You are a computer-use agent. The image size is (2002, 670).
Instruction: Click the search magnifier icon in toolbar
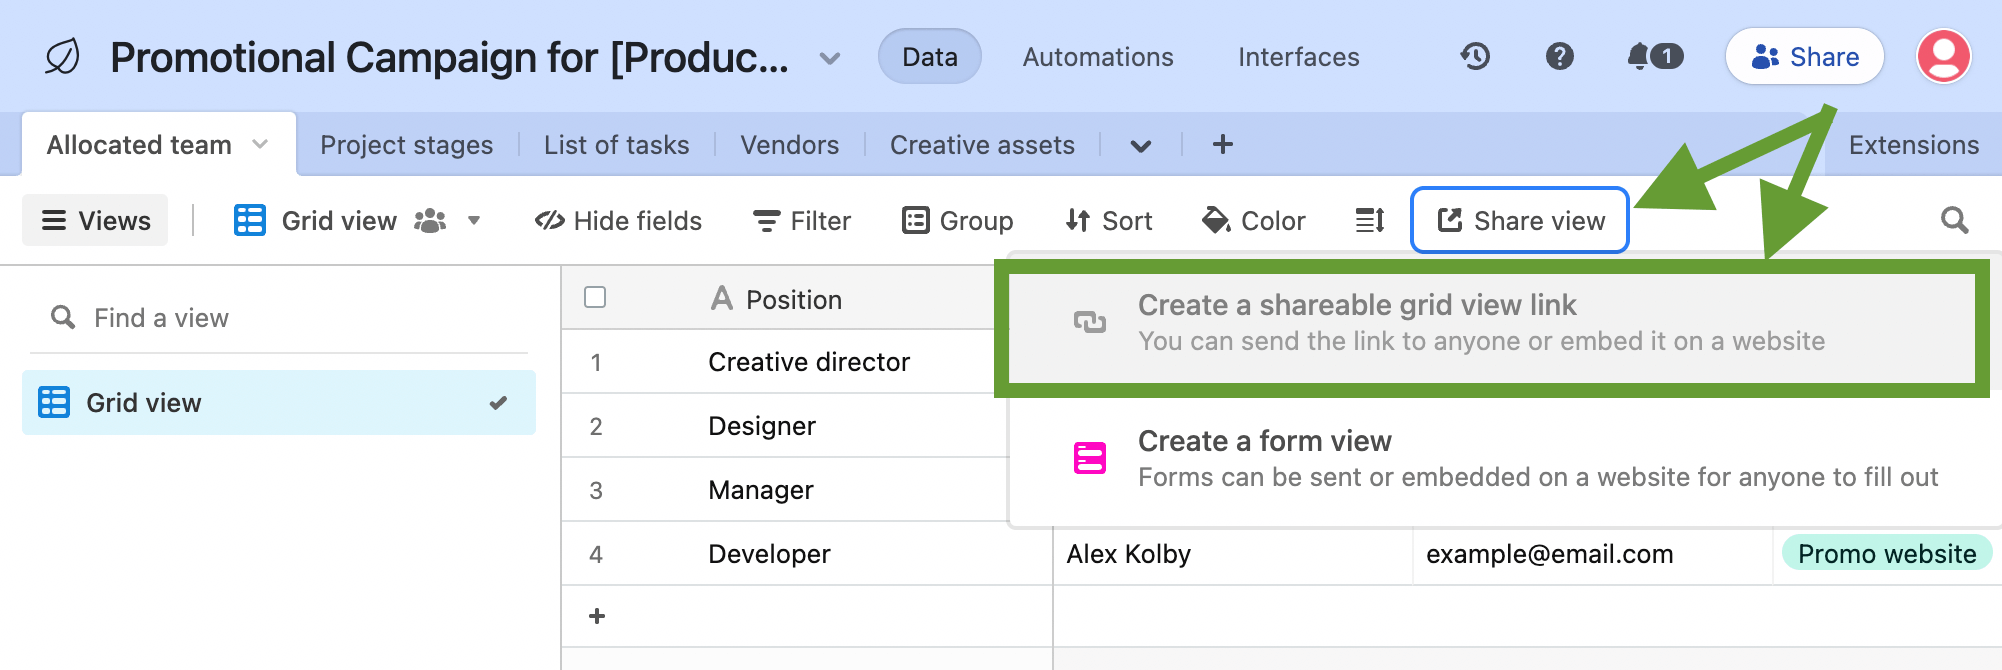pos(1954,221)
